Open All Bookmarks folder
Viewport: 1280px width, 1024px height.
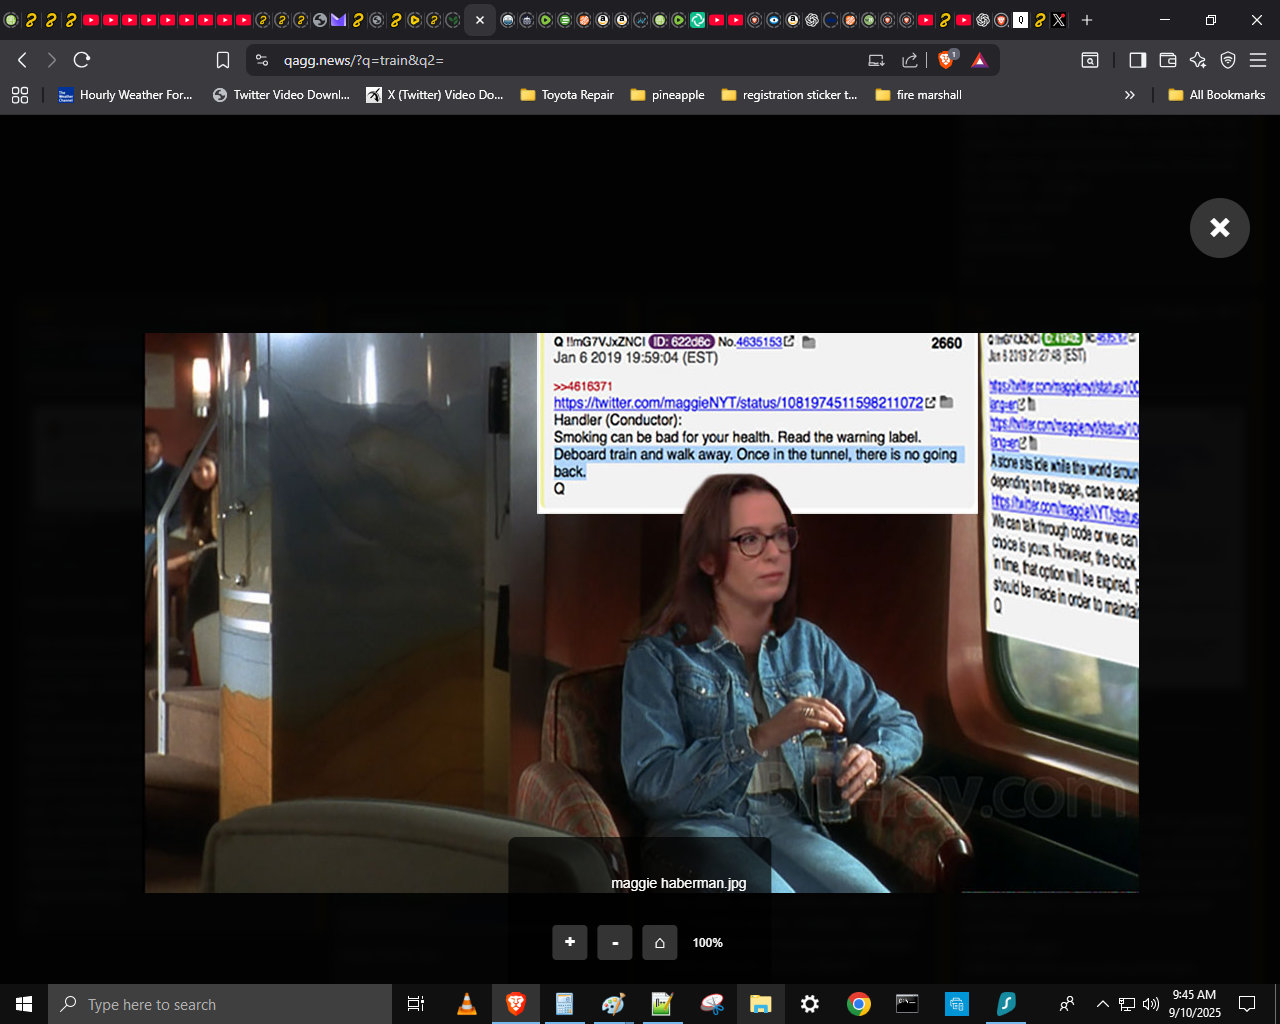pos(1217,95)
